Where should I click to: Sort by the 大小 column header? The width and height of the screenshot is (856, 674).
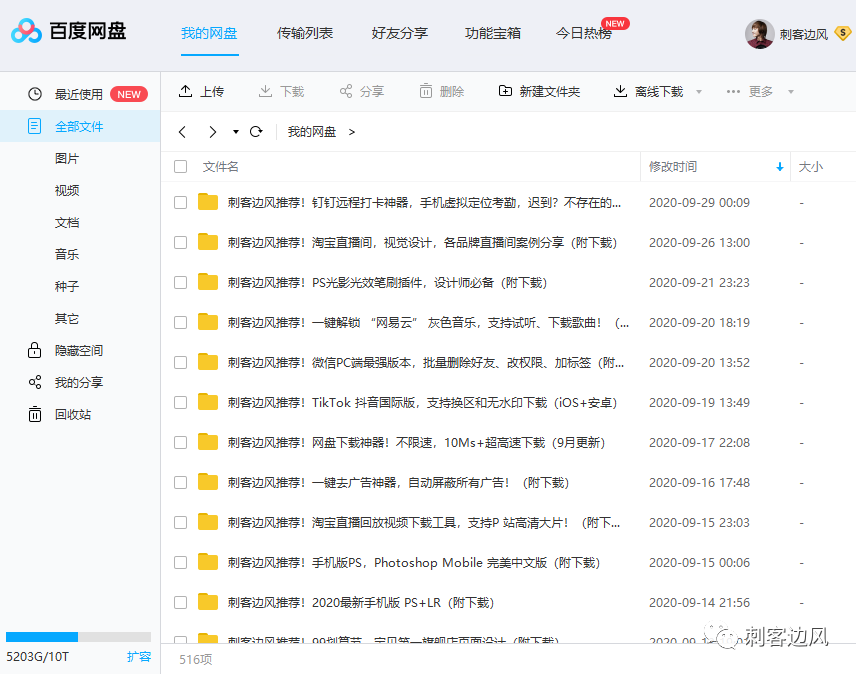click(x=811, y=167)
